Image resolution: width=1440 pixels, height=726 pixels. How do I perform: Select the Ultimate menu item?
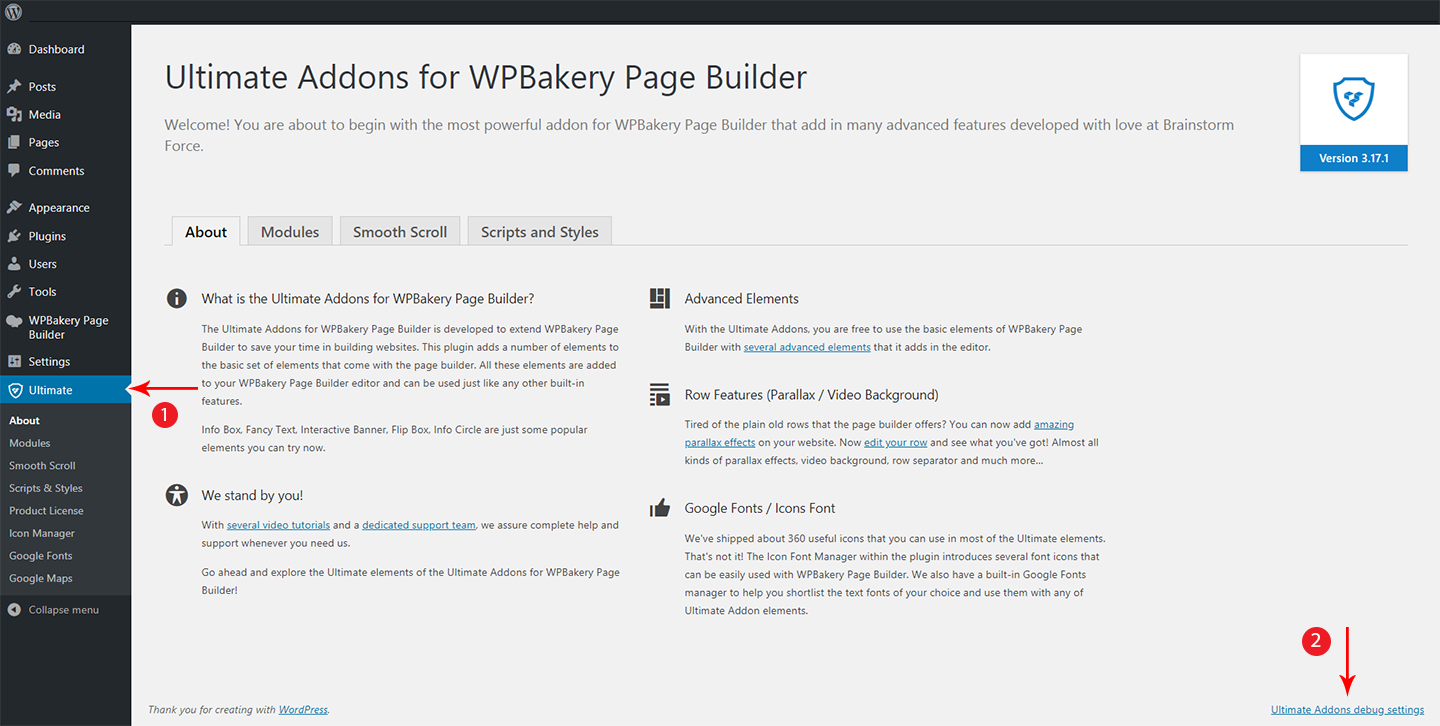[x=65, y=390]
